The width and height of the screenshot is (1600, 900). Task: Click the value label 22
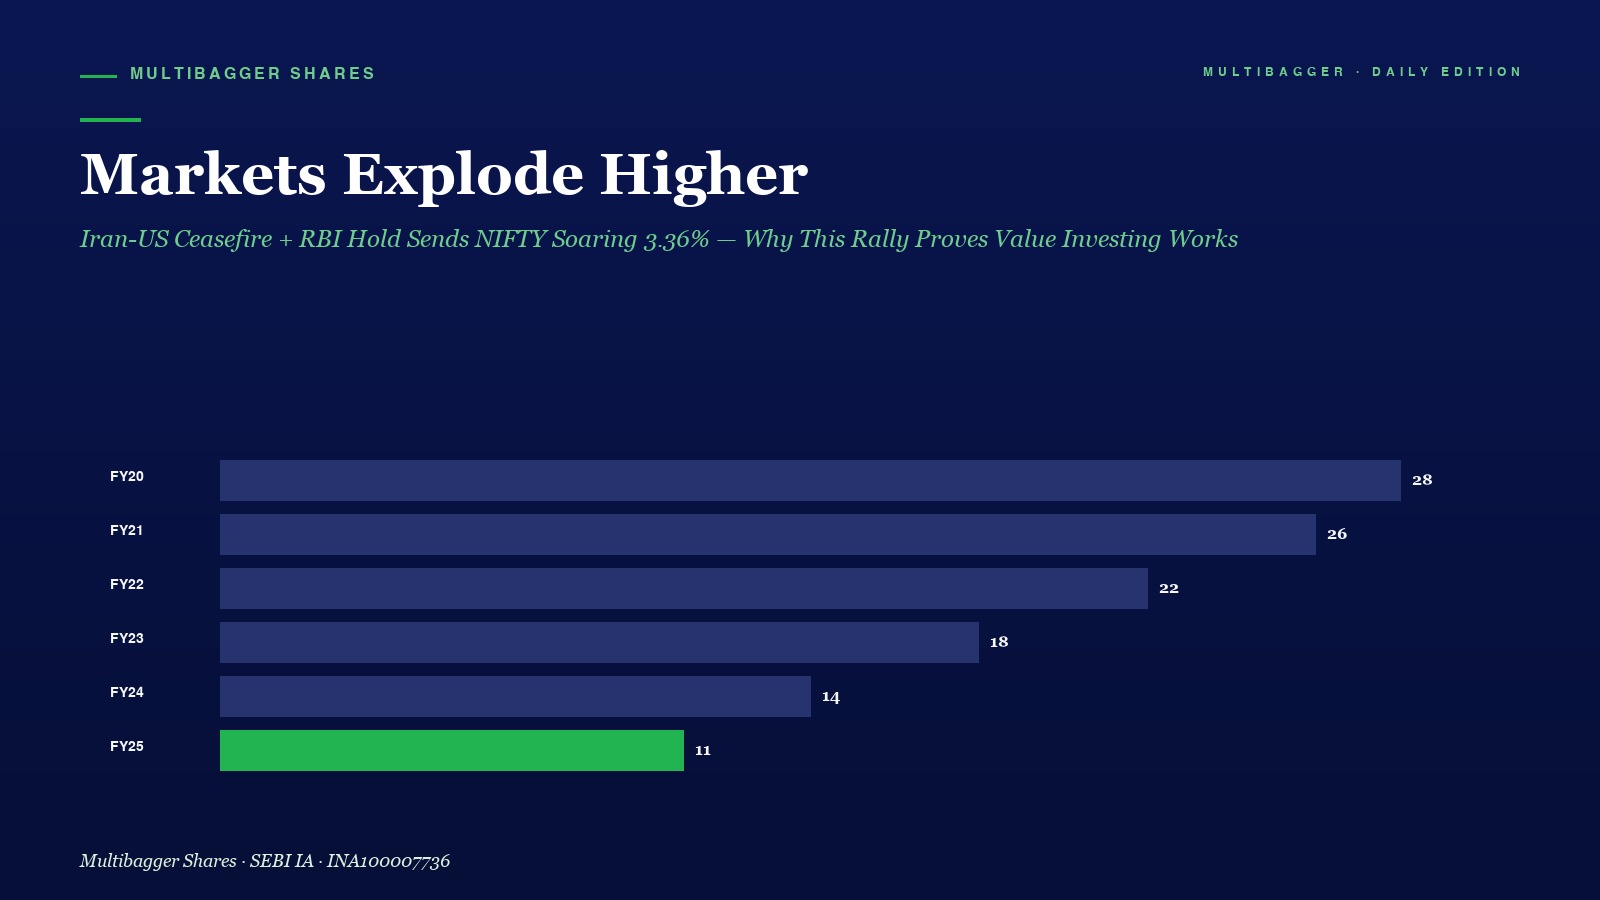[1169, 588]
